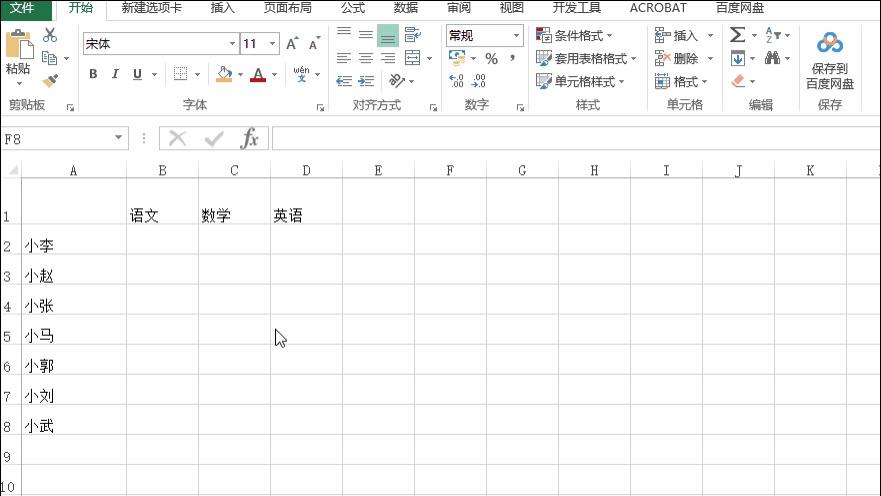Decrease decimal places

(x=478, y=81)
